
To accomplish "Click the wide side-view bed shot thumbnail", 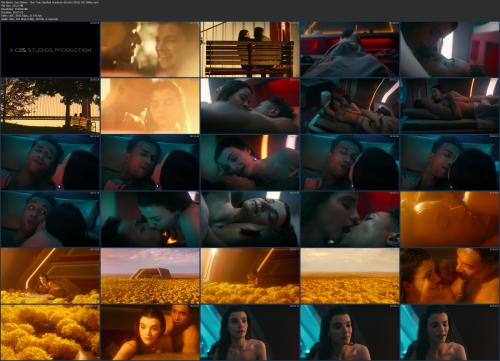I will (x=449, y=106).
